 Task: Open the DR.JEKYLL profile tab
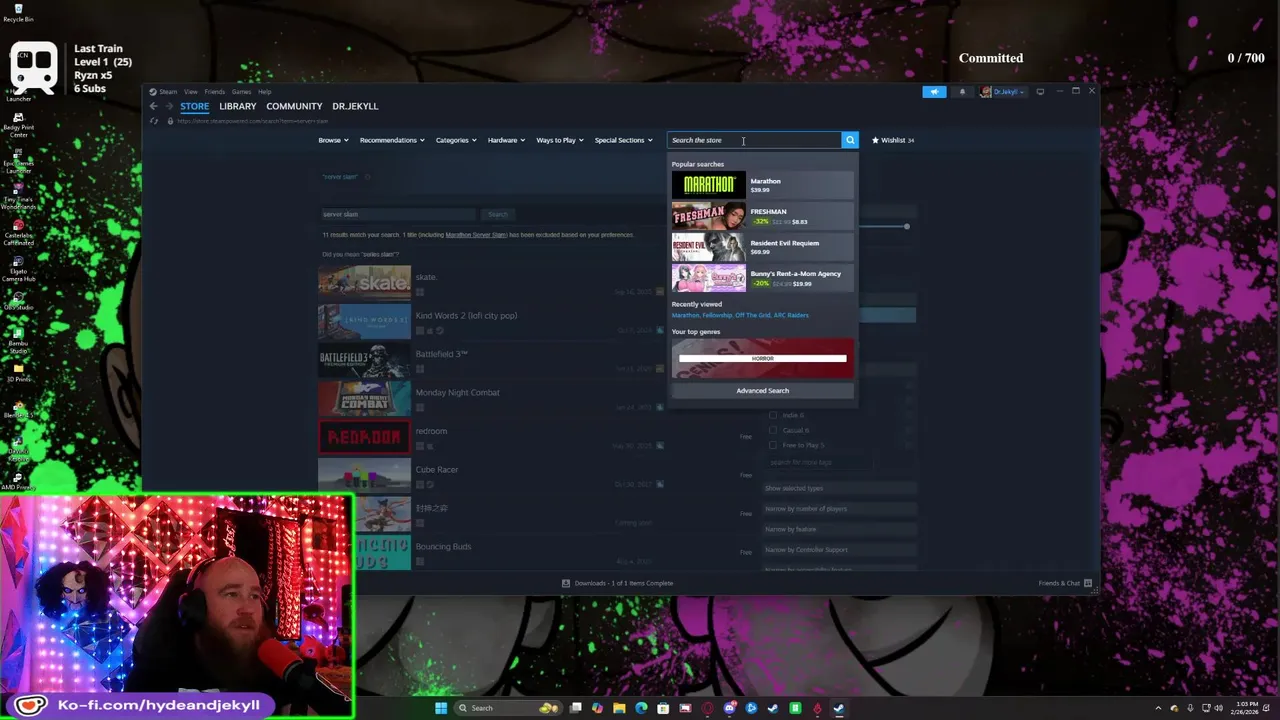click(355, 106)
